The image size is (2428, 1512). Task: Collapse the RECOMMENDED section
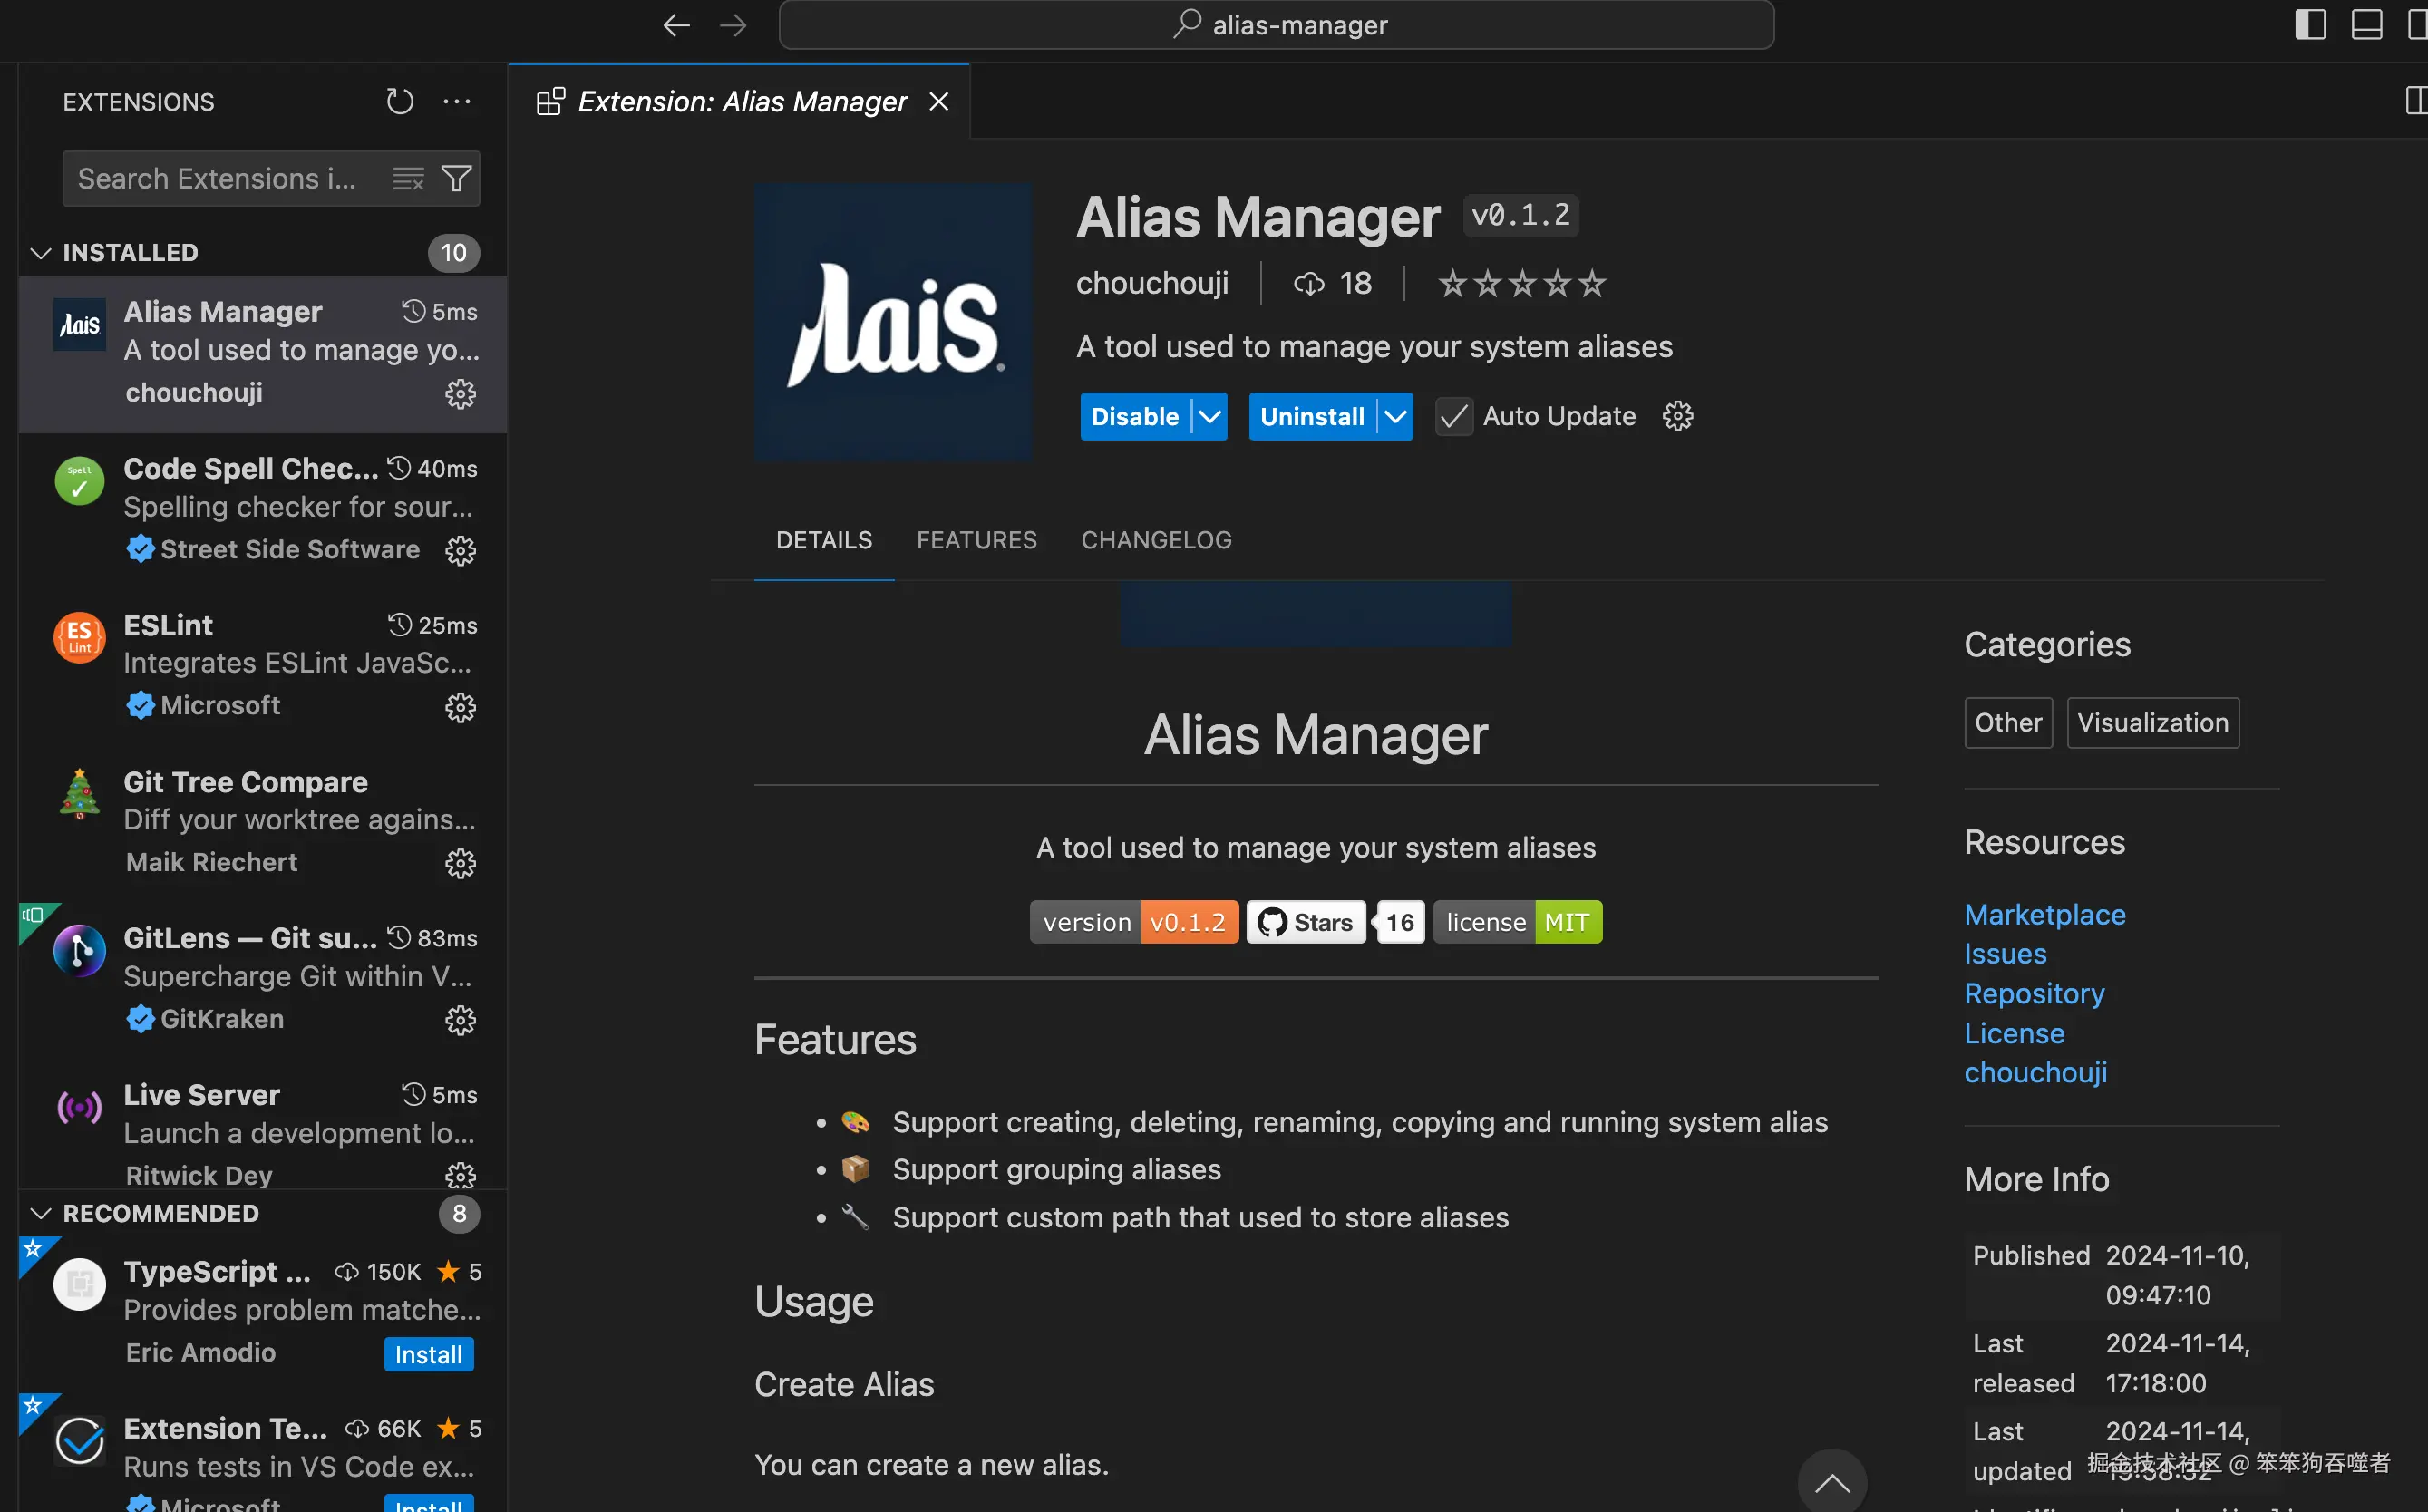41,1213
